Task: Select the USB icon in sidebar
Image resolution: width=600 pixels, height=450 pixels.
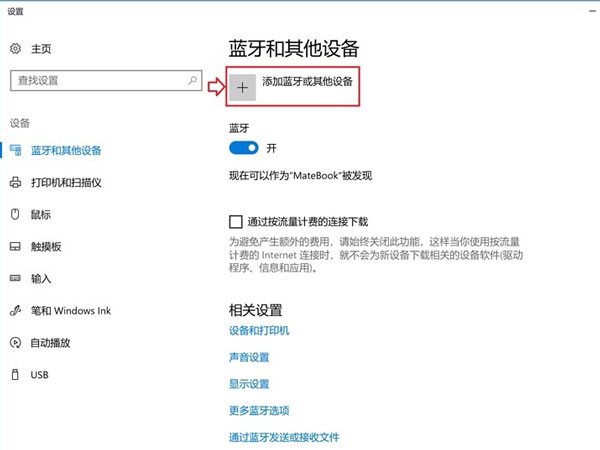Action: click(x=16, y=374)
